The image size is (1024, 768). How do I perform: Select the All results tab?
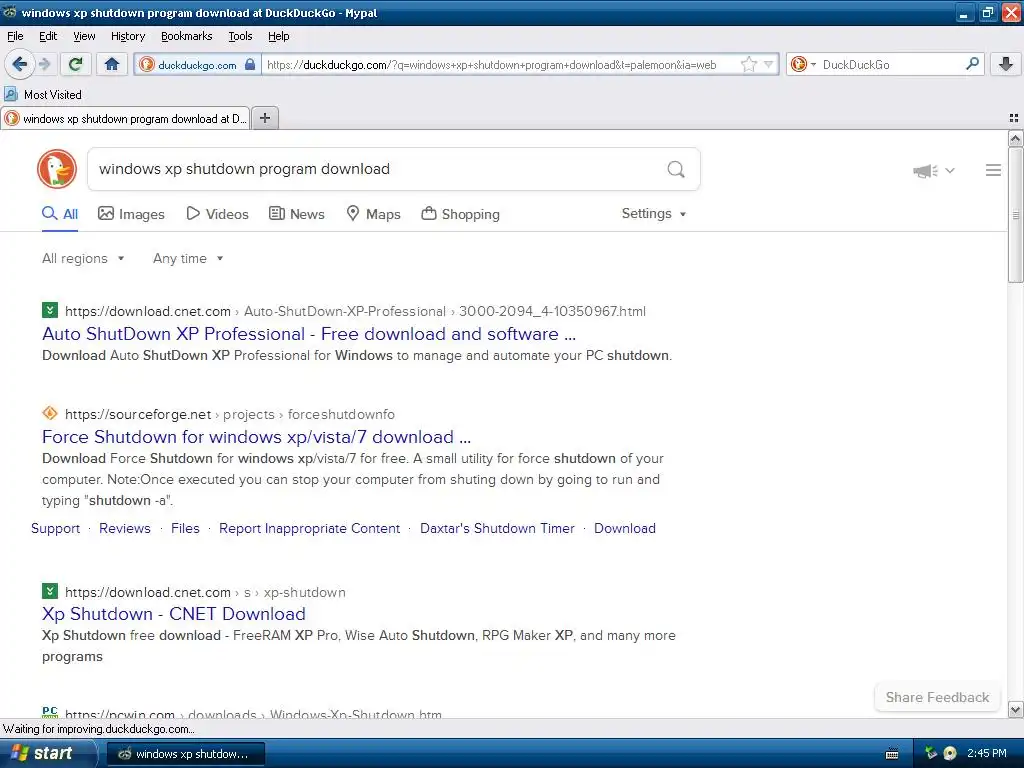click(x=60, y=214)
